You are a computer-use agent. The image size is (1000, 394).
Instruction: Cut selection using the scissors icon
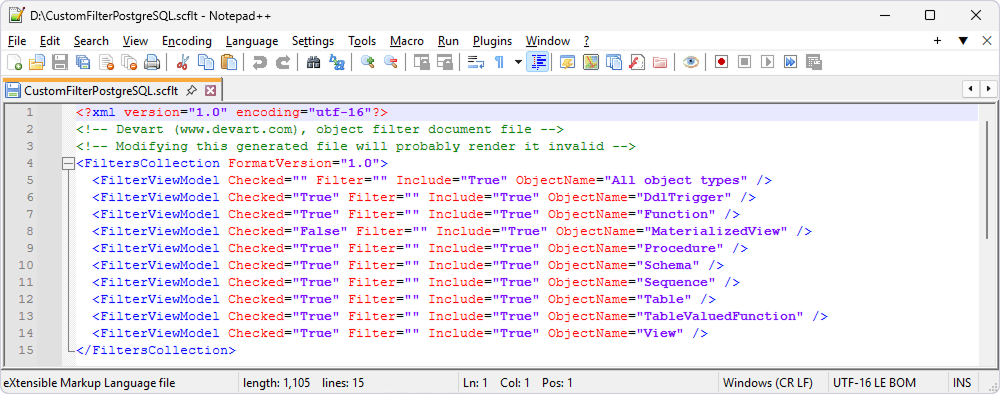click(x=182, y=62)
